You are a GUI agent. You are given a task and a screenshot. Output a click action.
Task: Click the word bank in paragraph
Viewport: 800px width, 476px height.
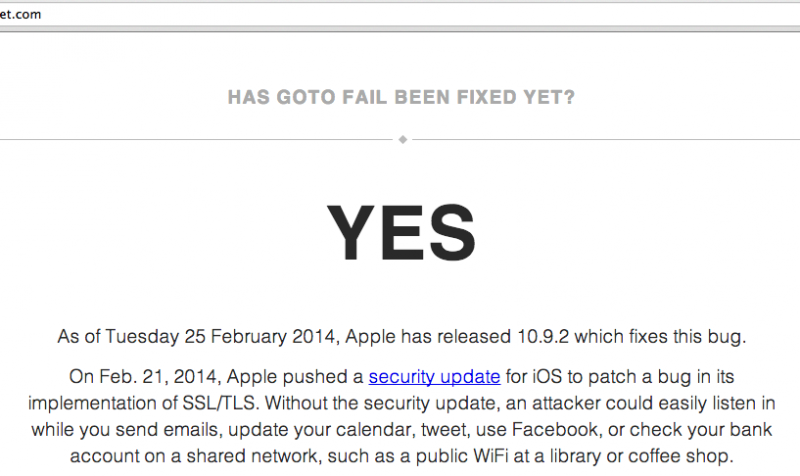pos(751,430)
